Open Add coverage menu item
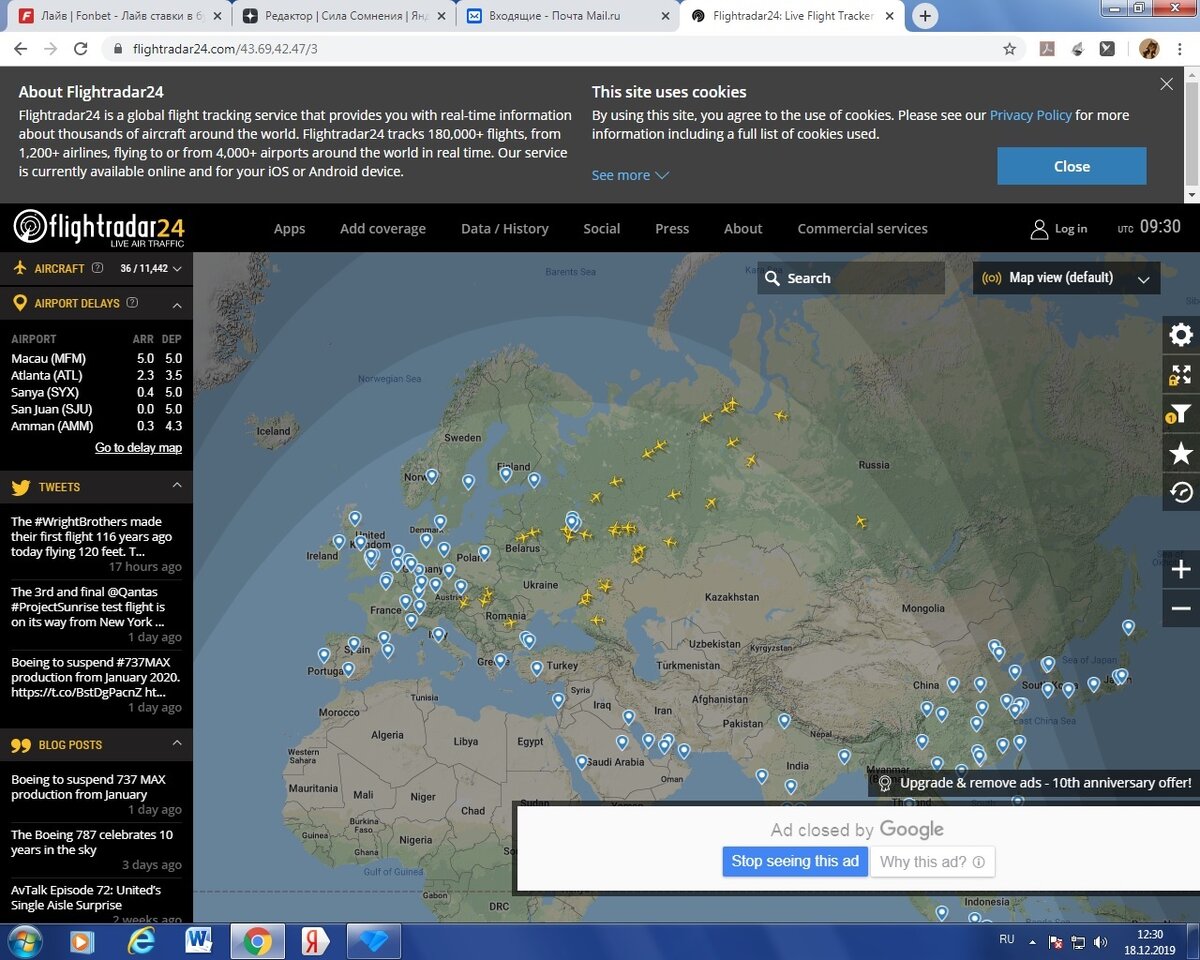 383,228
